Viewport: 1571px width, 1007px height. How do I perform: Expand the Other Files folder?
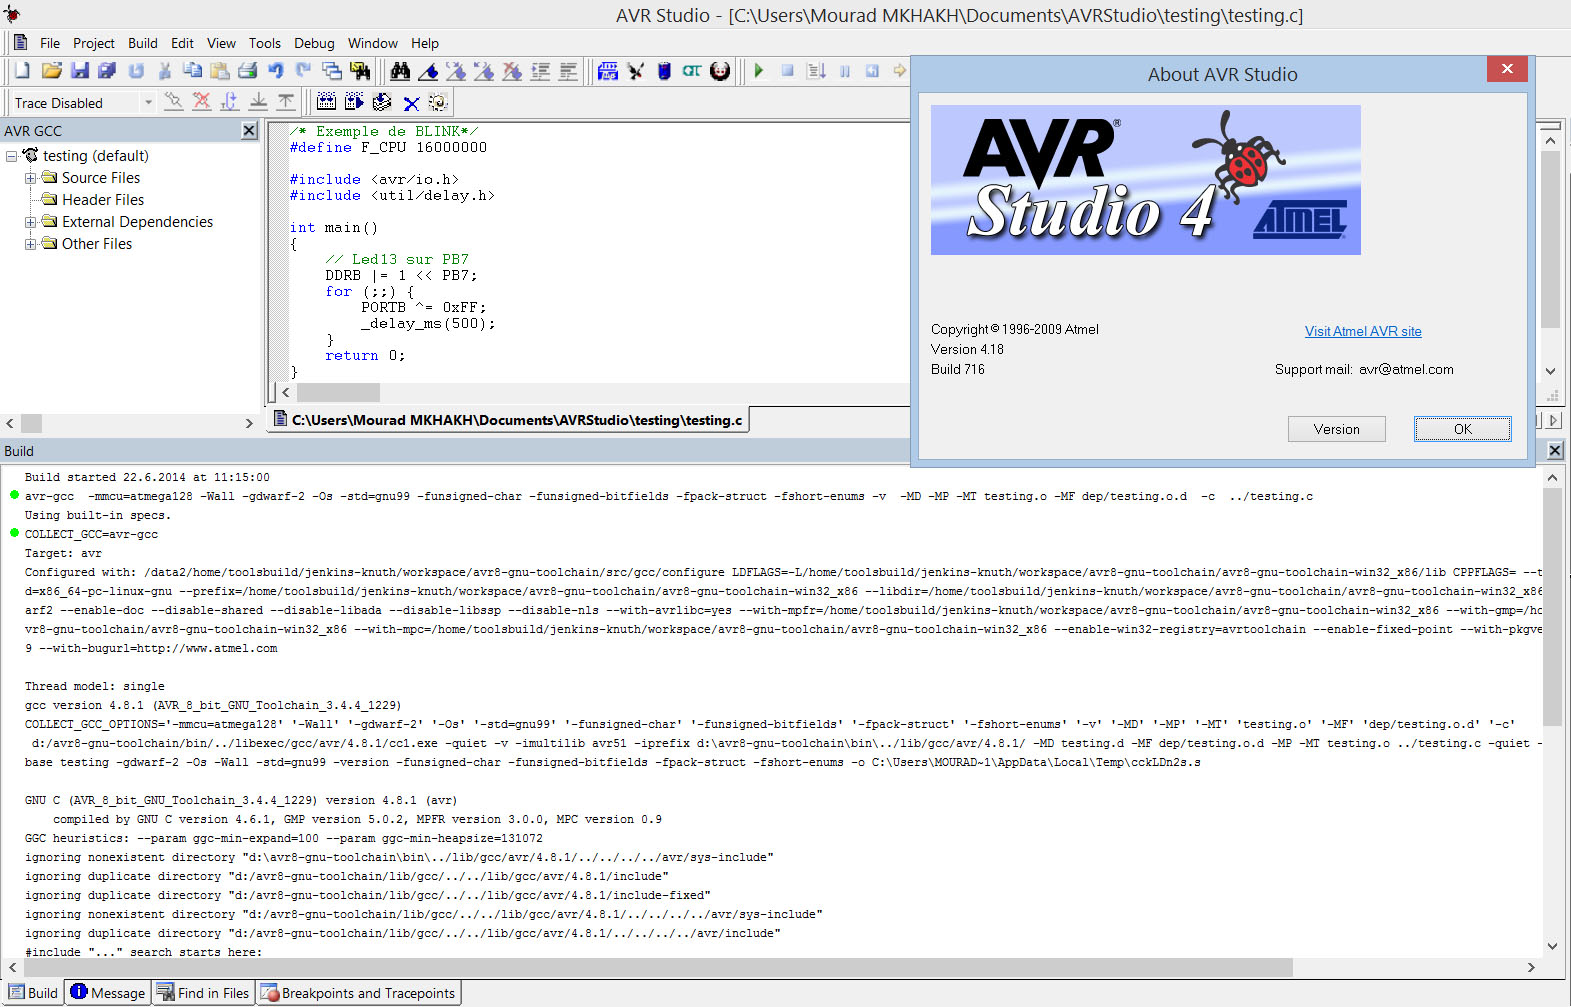30,244
